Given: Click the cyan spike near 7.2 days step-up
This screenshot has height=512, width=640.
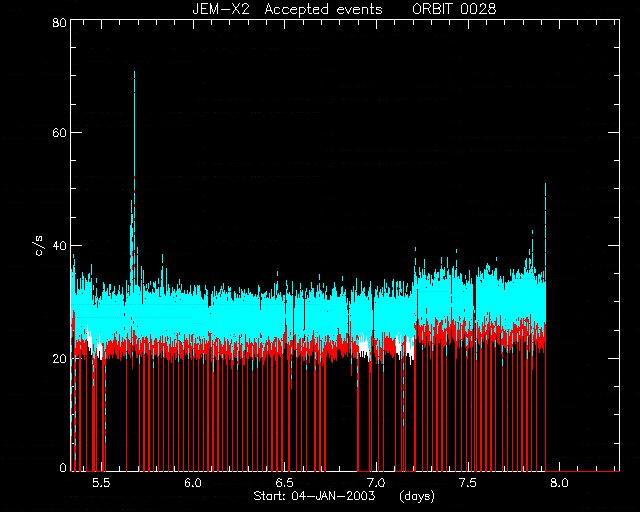Looking at the screenshot, I should (x=416, y=261).
